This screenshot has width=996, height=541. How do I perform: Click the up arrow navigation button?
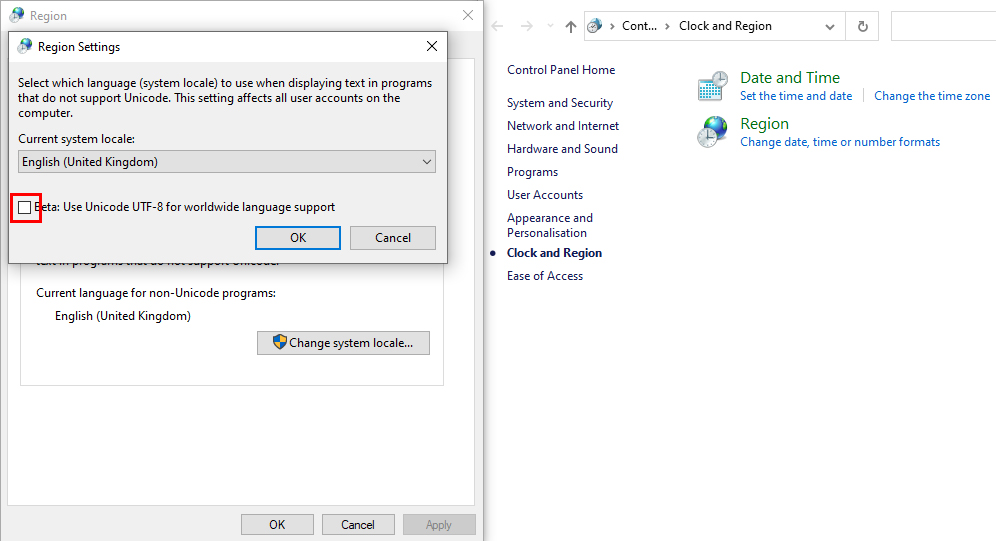571,27
